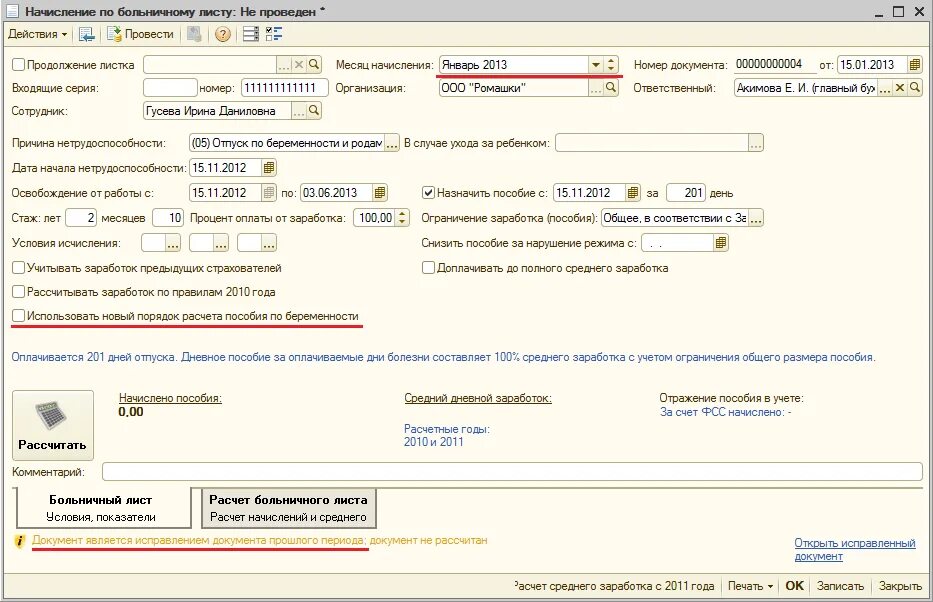Clear the Ответственный field with X icon
The image size is (933, 602).
coord(900,88)
